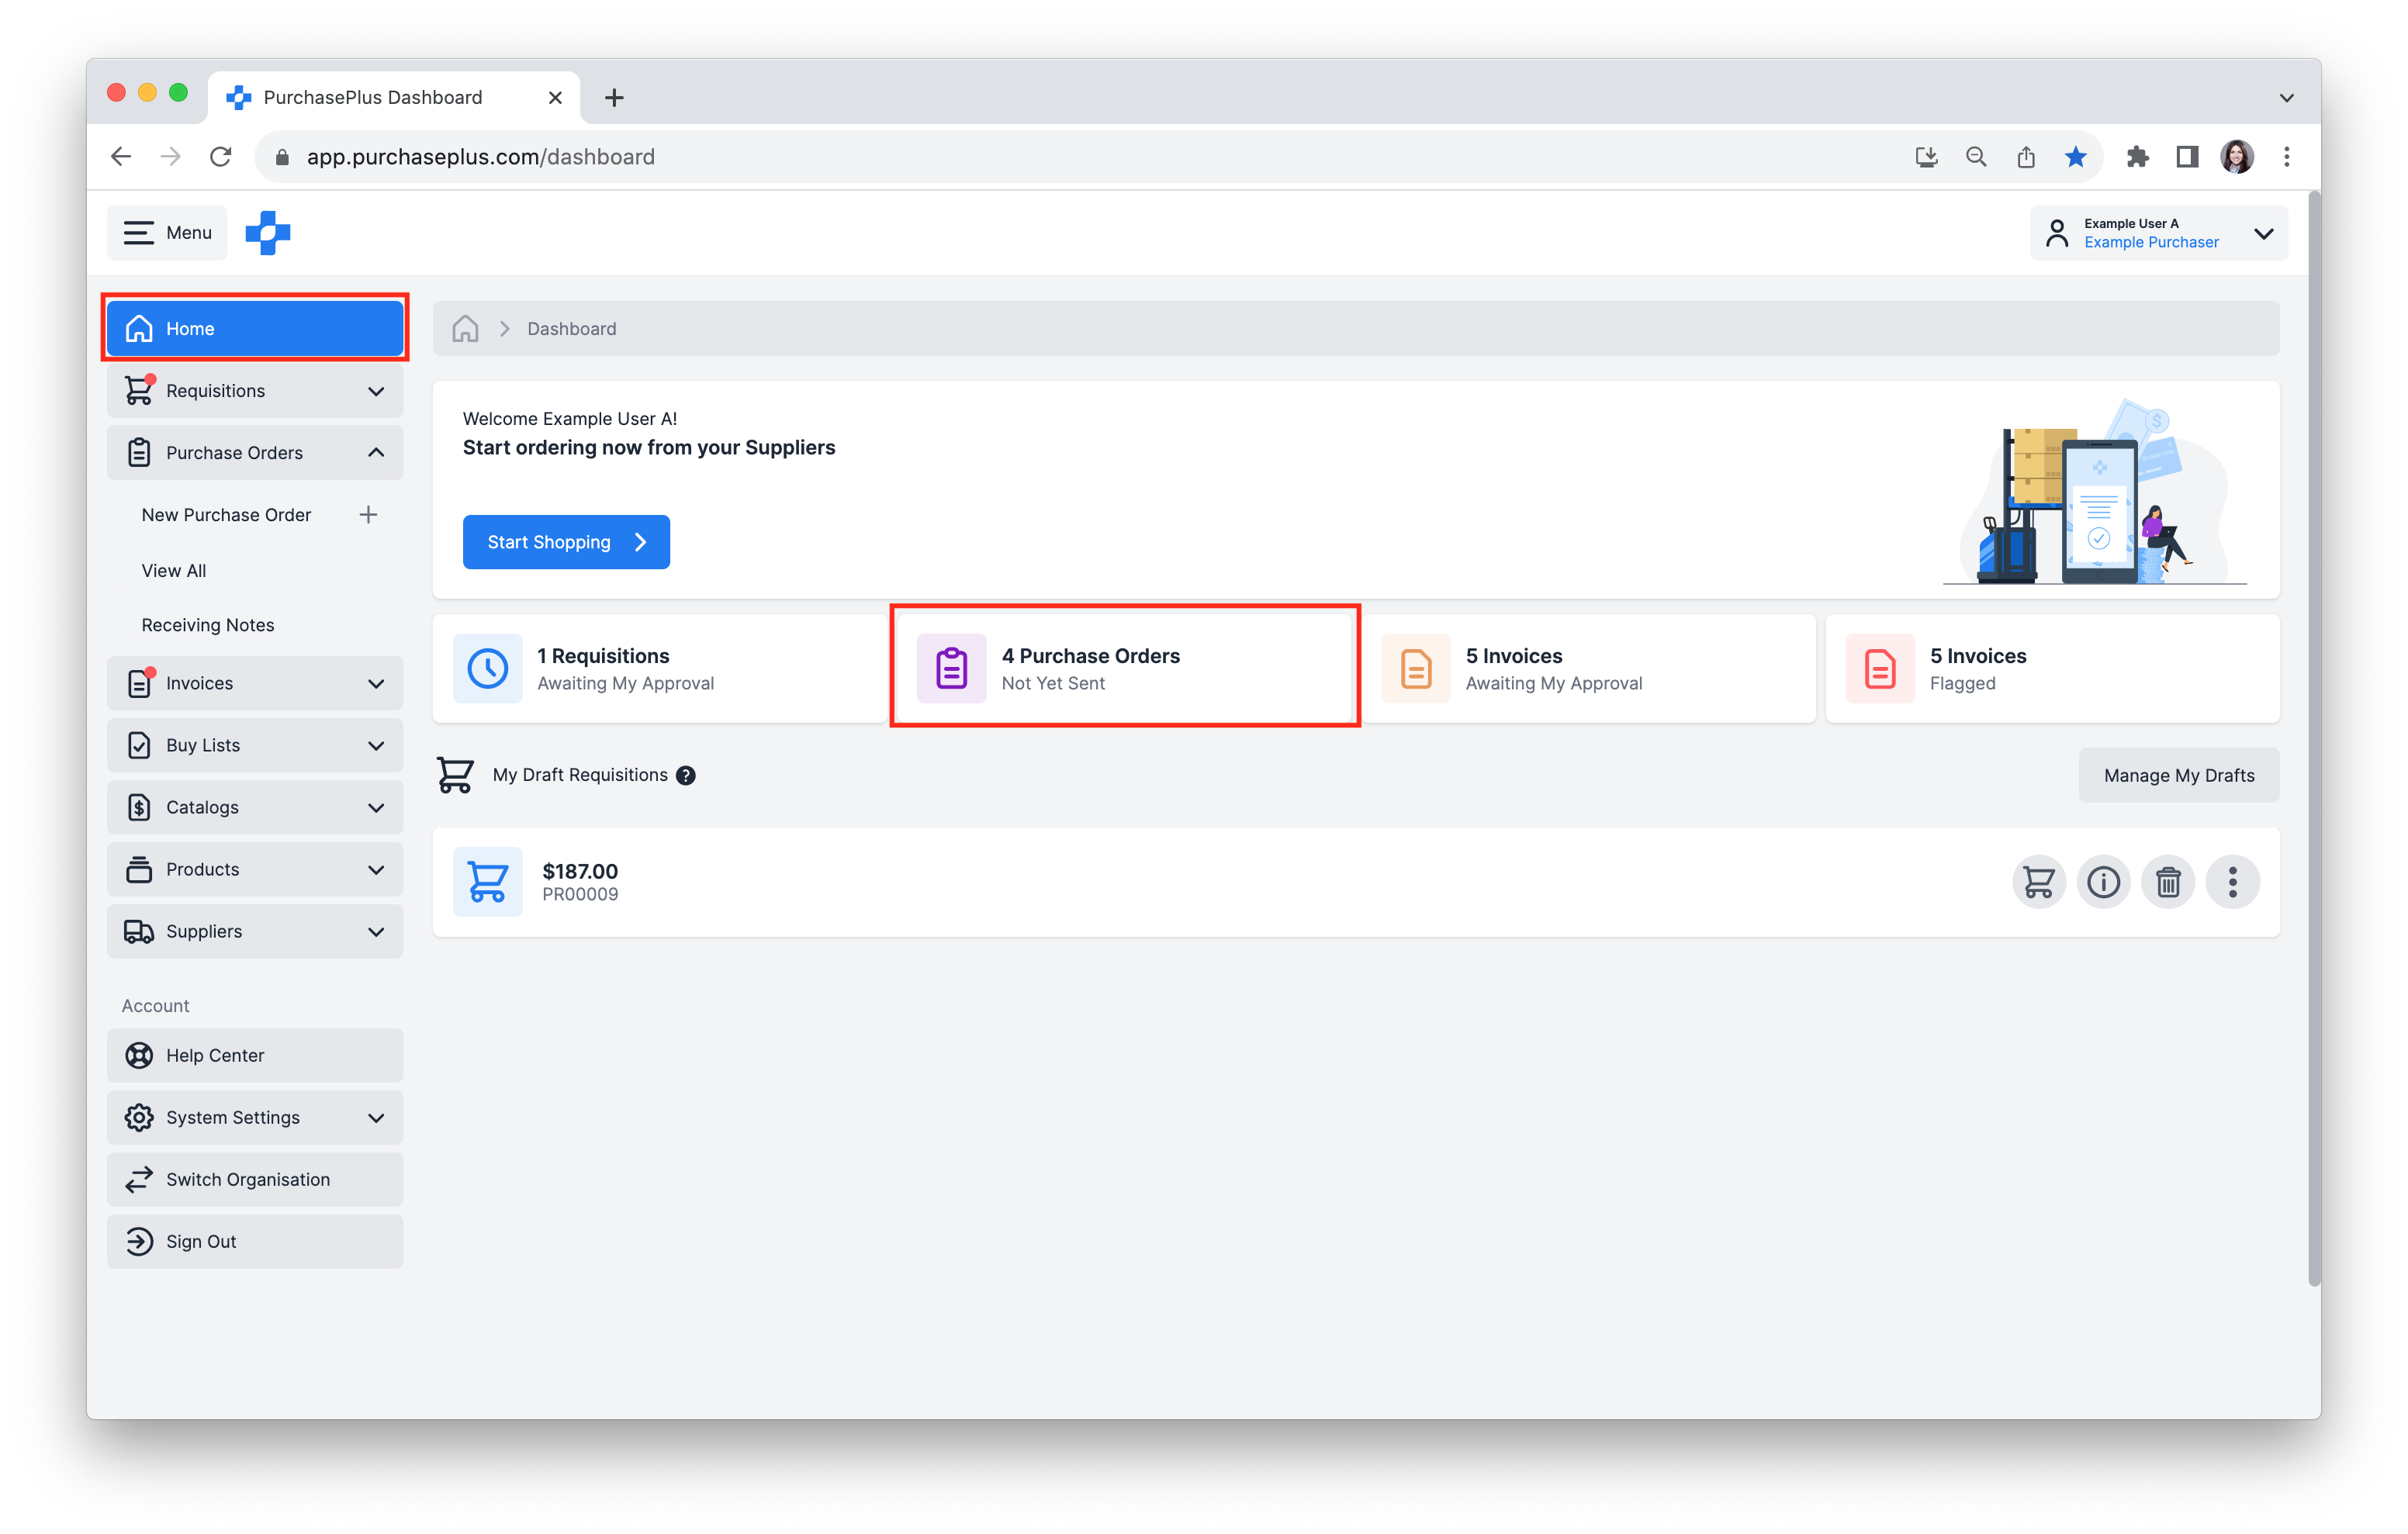Viewport: 2408px width, 1534px height.
Task: Click the Purchase Orders requisition icon
Action: [950, 667]
